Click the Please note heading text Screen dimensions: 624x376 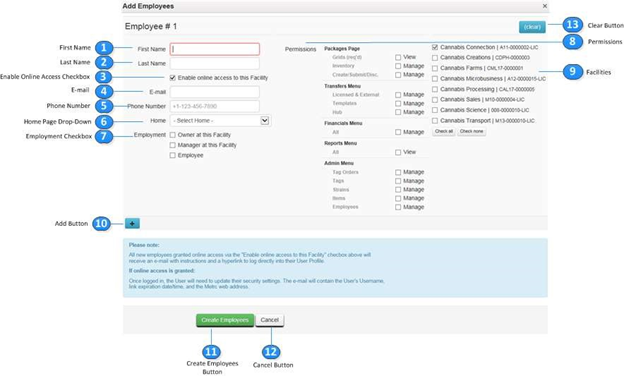[144, 245]
